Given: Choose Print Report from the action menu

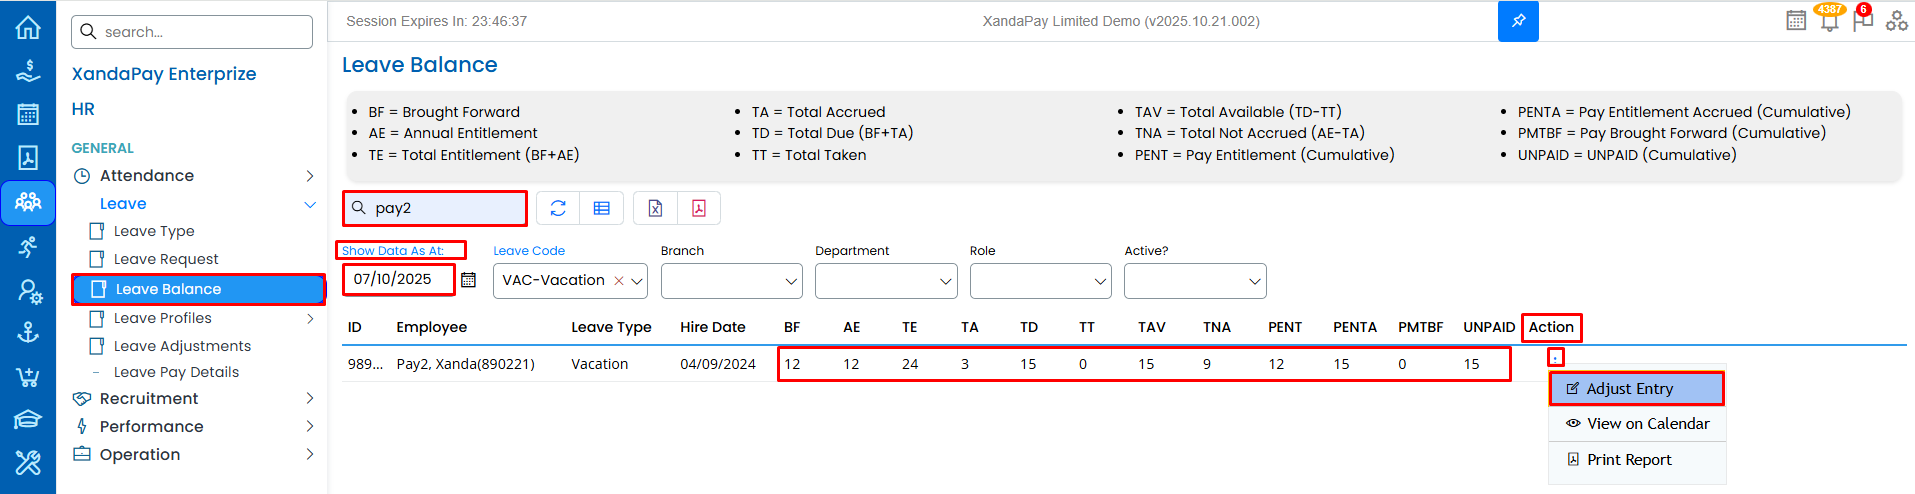Looking at the screenshot, I should (1637, 460).
